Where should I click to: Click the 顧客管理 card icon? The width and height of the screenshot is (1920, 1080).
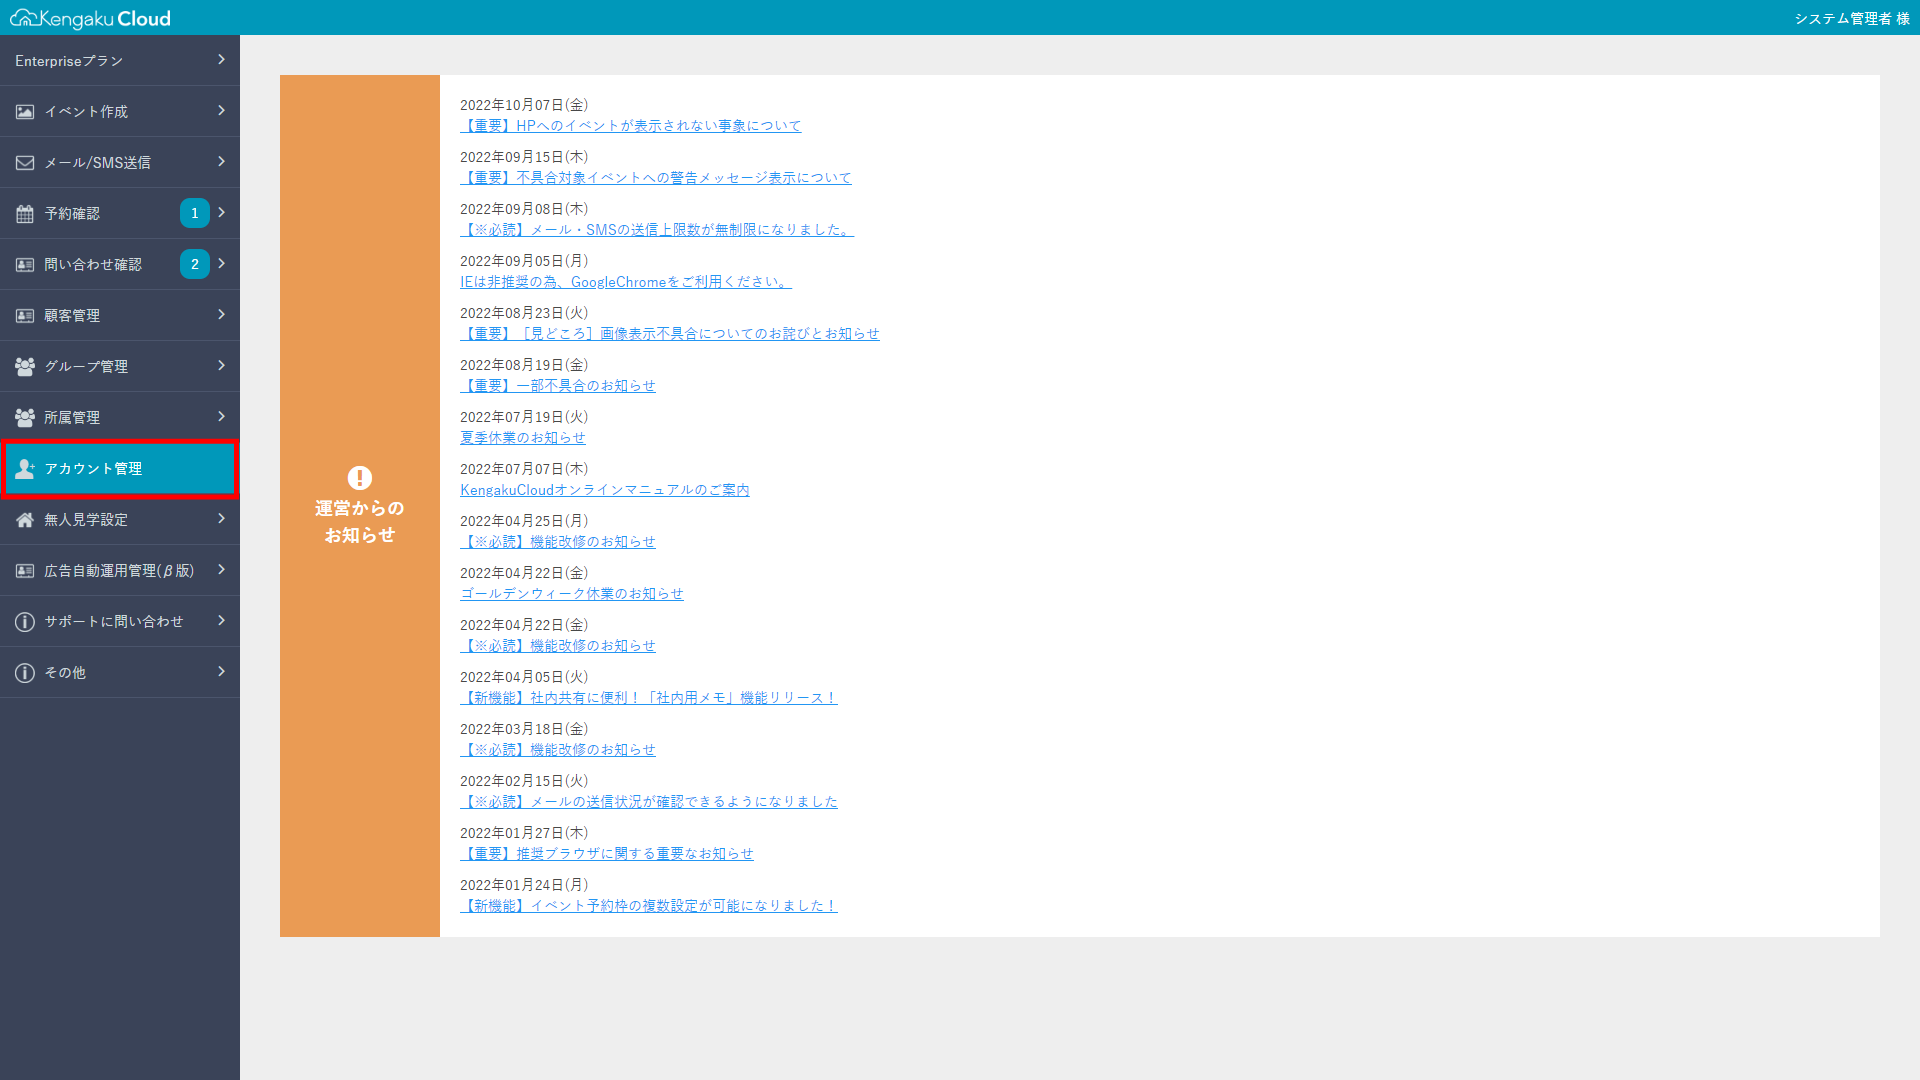point(24,315)
